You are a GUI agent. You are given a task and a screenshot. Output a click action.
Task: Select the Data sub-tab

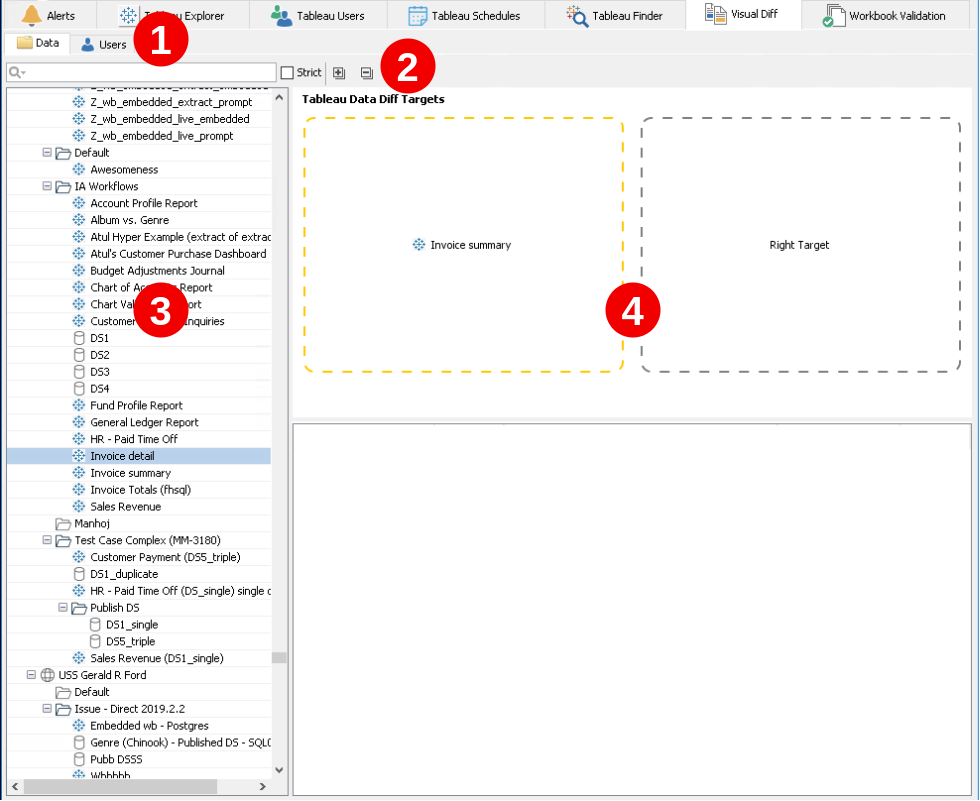[38, 43]
